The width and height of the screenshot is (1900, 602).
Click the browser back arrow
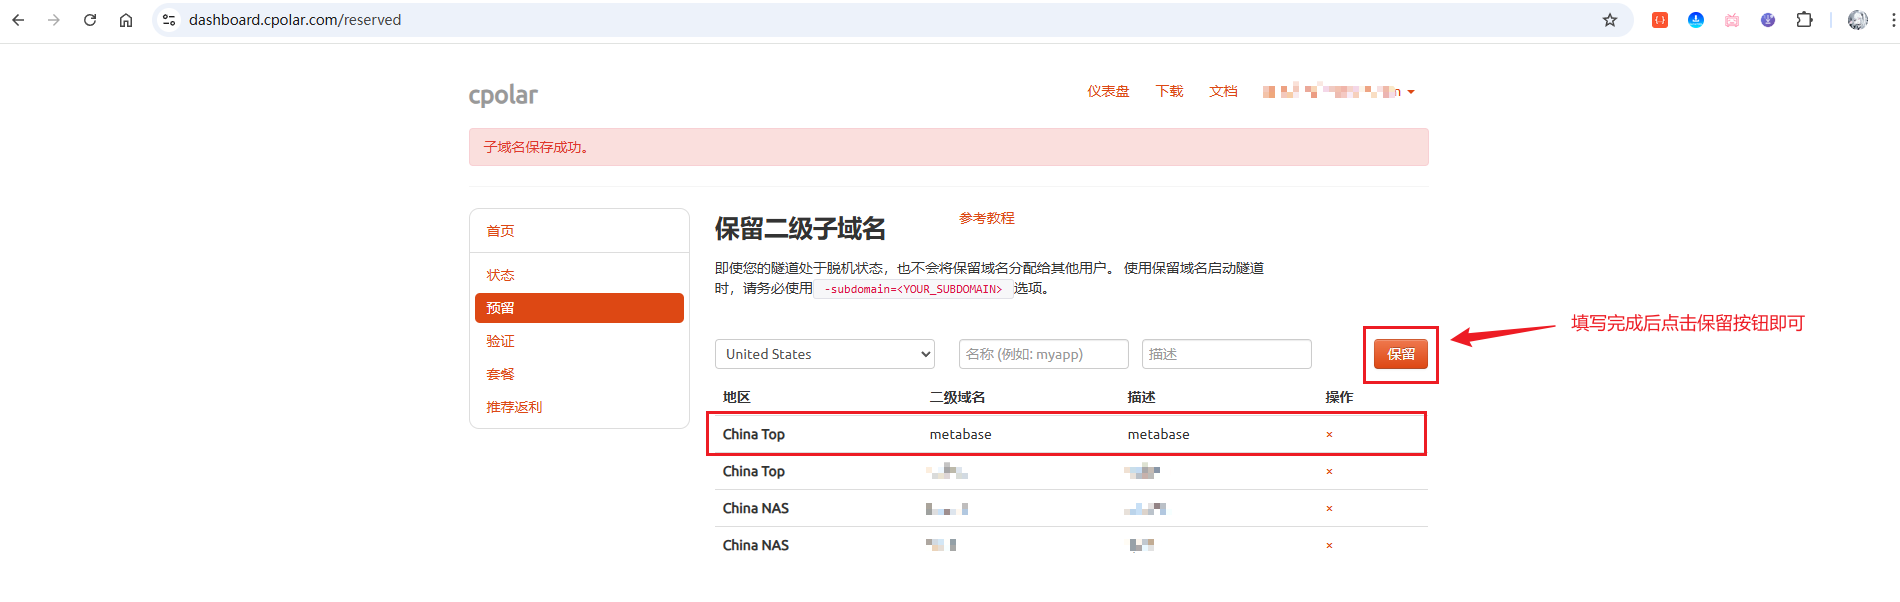(x=18, y=20)
